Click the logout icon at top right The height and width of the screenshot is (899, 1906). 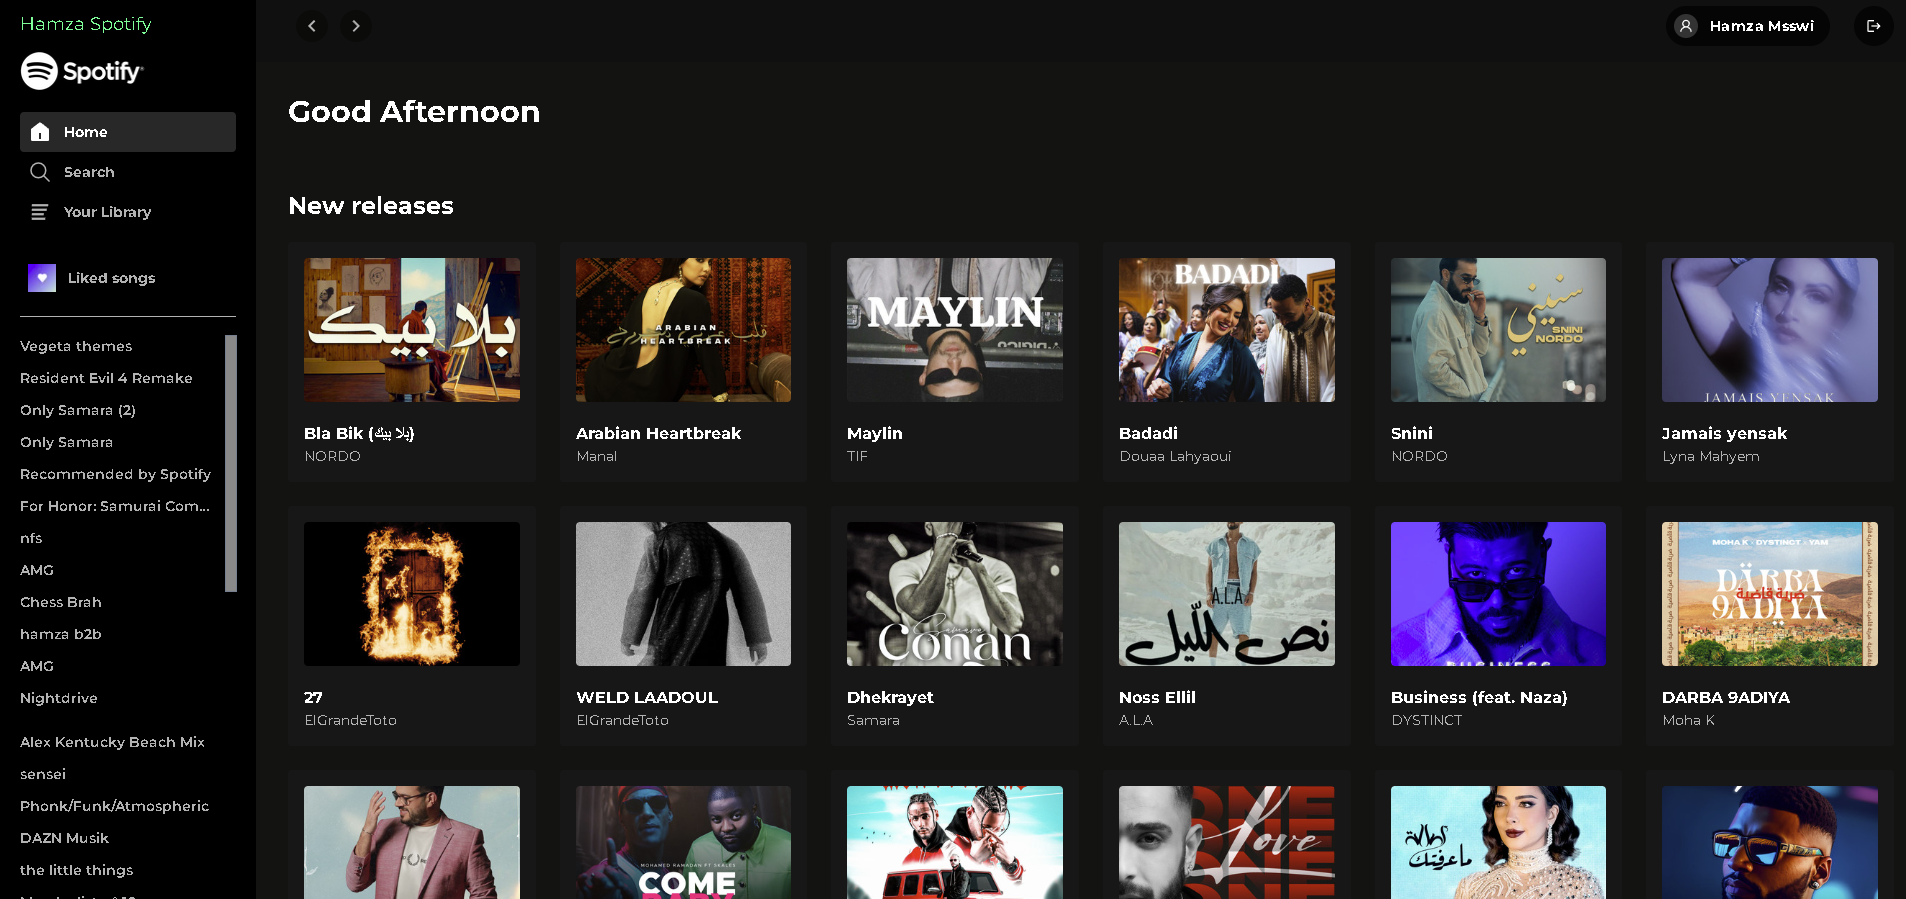pos(1874,26)
